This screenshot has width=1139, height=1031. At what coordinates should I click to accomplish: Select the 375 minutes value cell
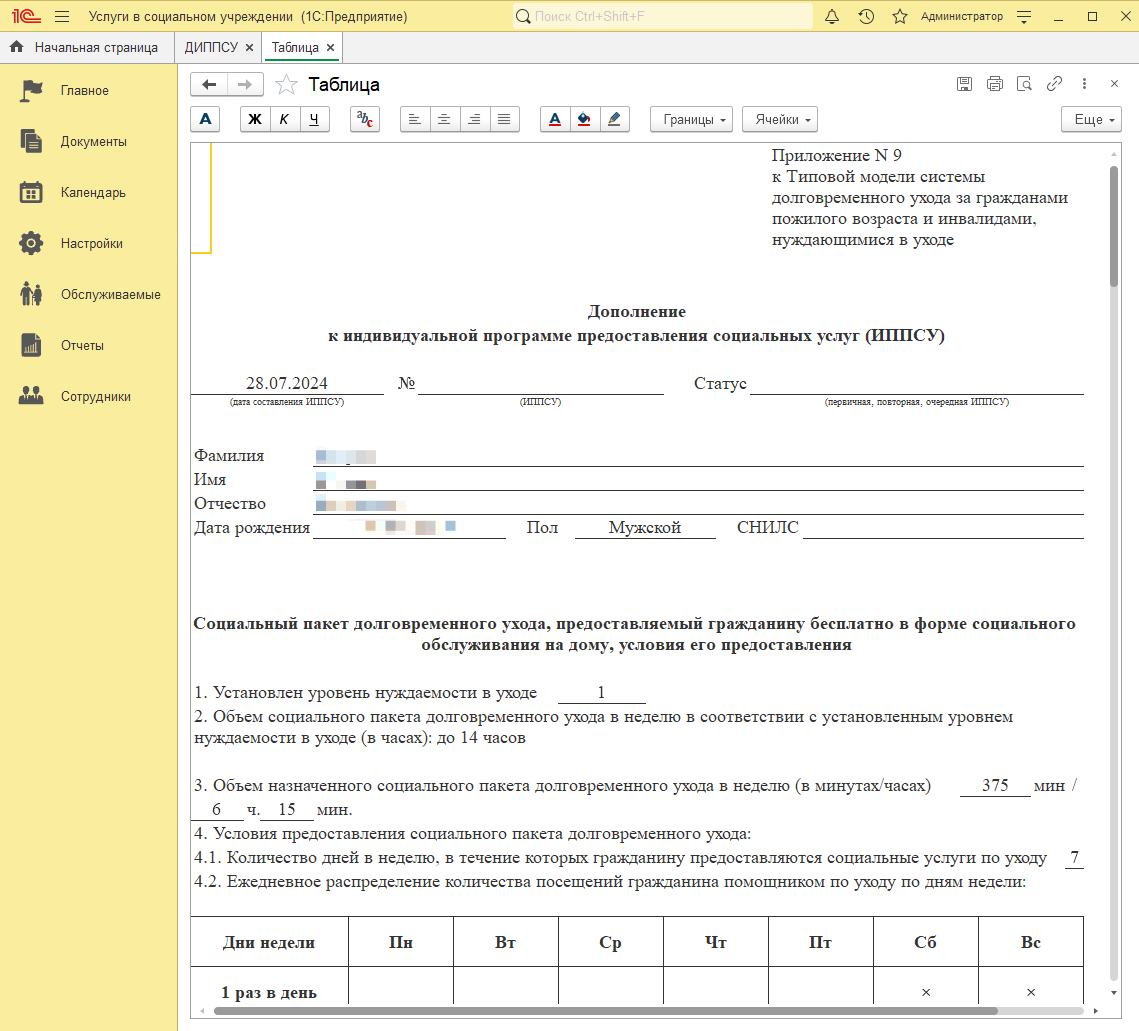point(995,785)
